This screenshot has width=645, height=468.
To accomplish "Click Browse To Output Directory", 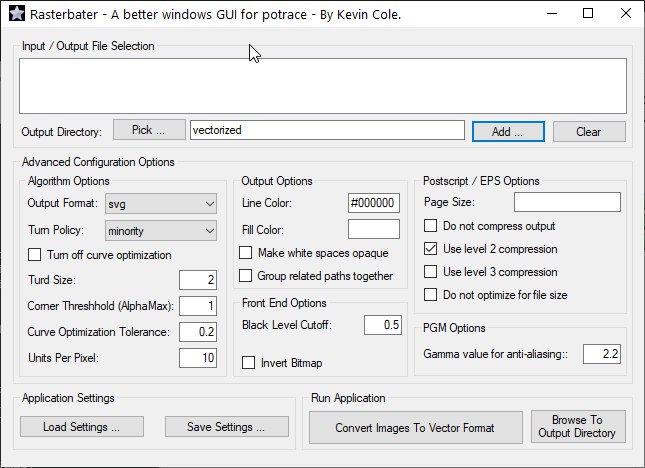I will (x=578, y=426).
